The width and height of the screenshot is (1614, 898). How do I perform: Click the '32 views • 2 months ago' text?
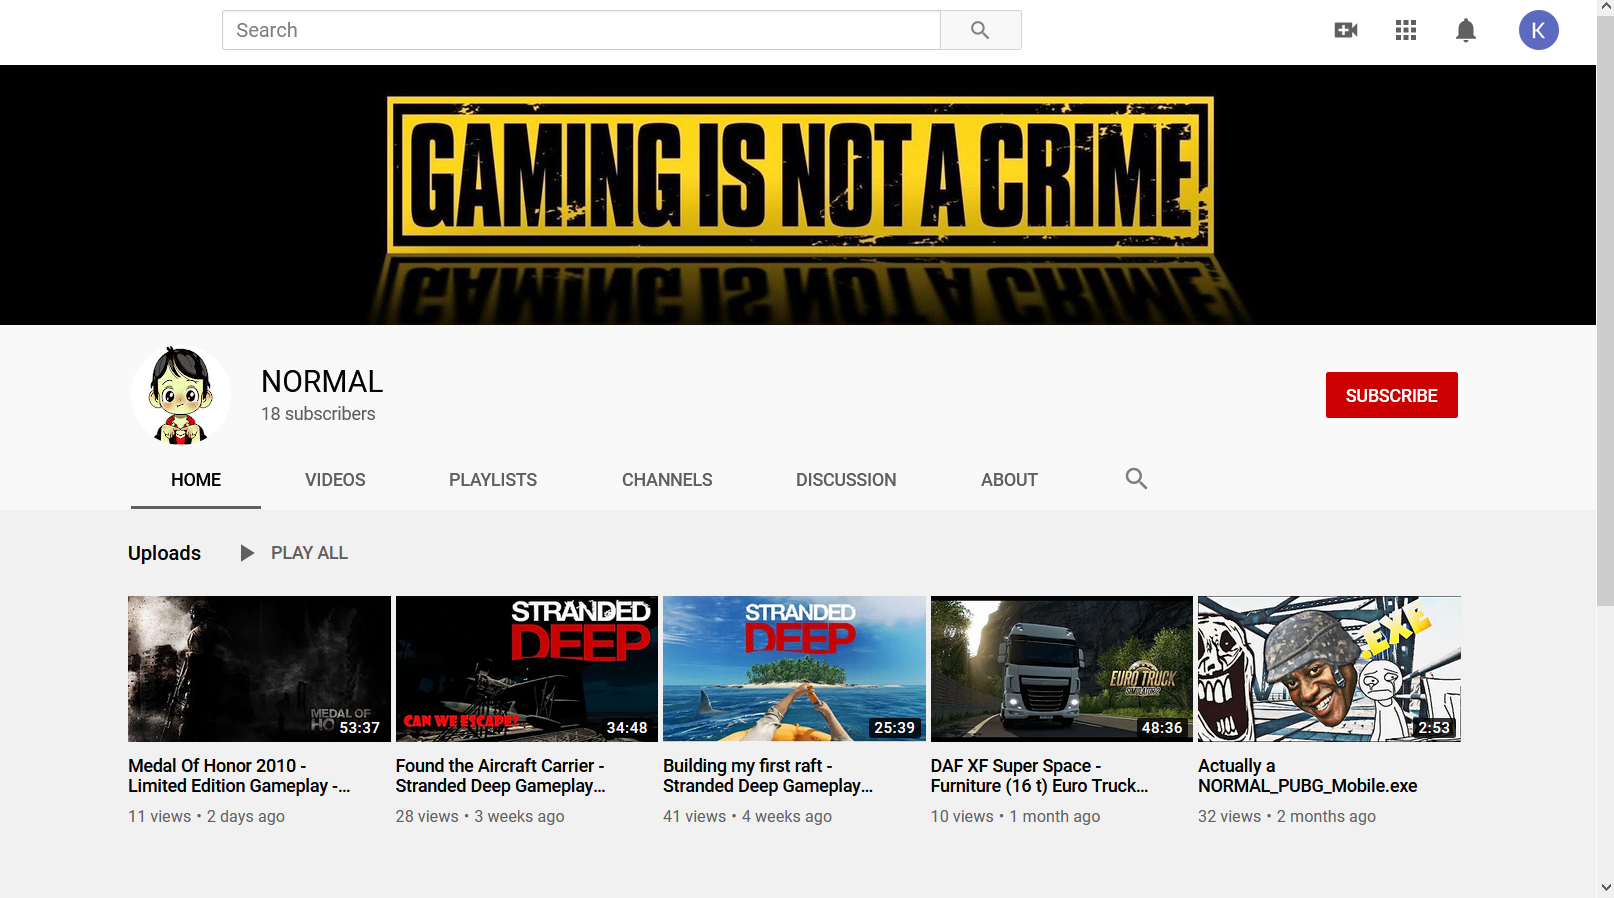click(x=1287, y=817)
